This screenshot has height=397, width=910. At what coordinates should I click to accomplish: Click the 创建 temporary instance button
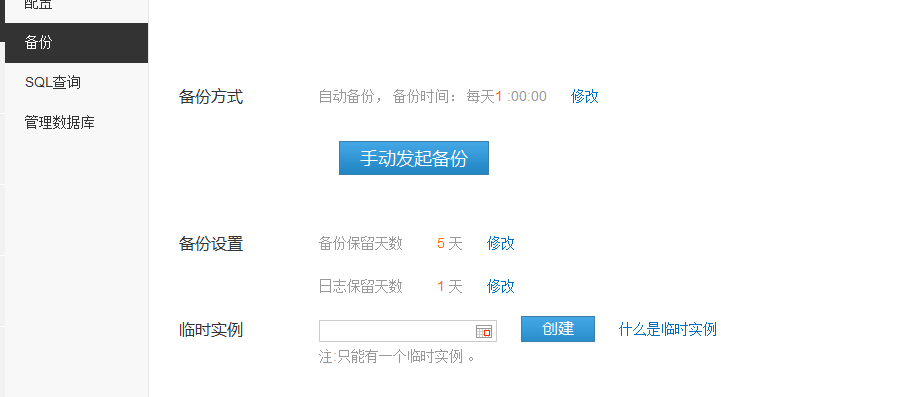(558, 329)
